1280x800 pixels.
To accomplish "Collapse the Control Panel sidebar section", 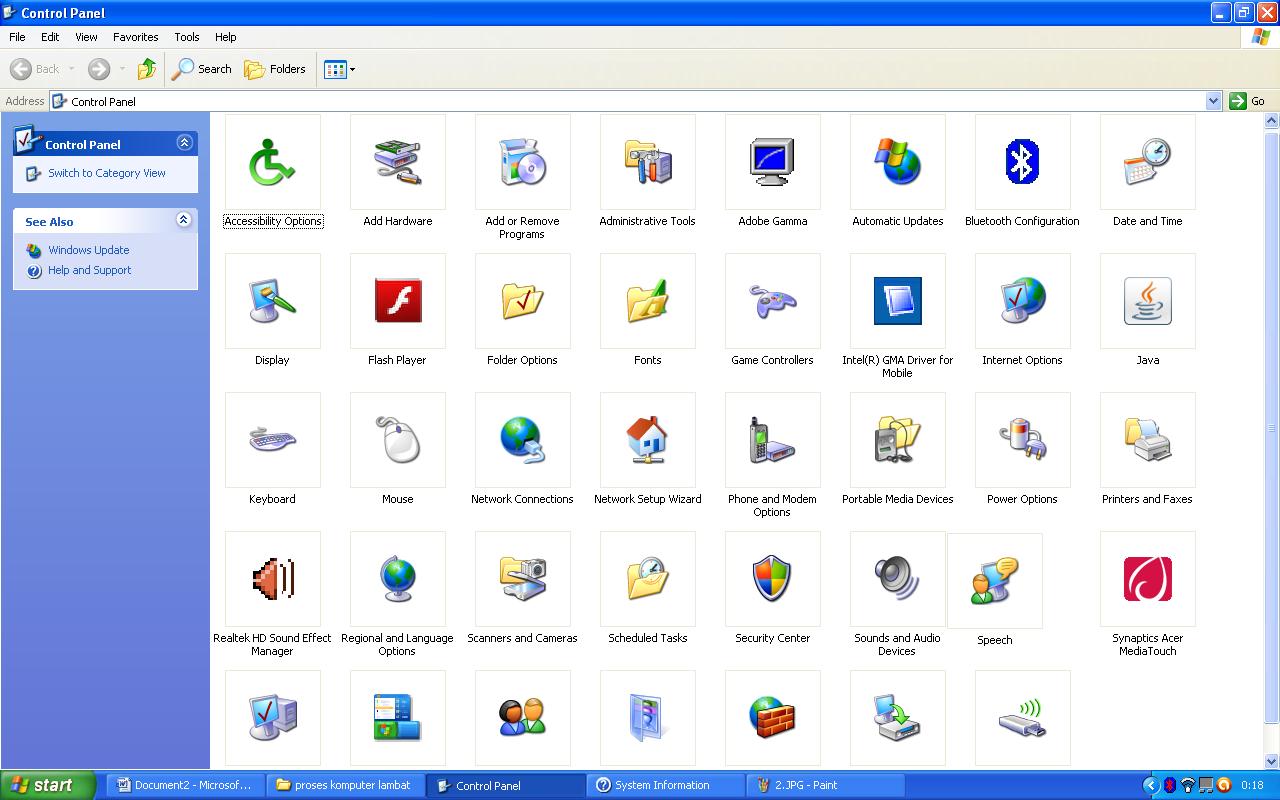I will (184, 143).
